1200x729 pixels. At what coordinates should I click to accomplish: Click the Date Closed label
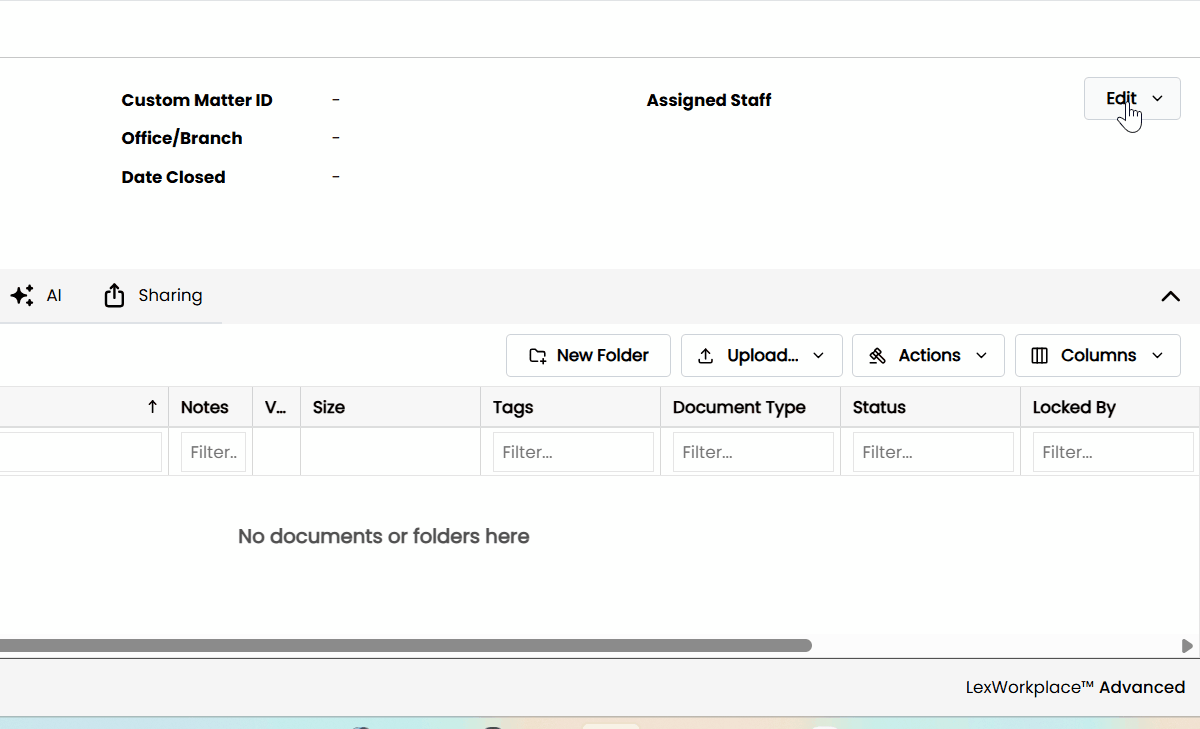pos(173,177)
